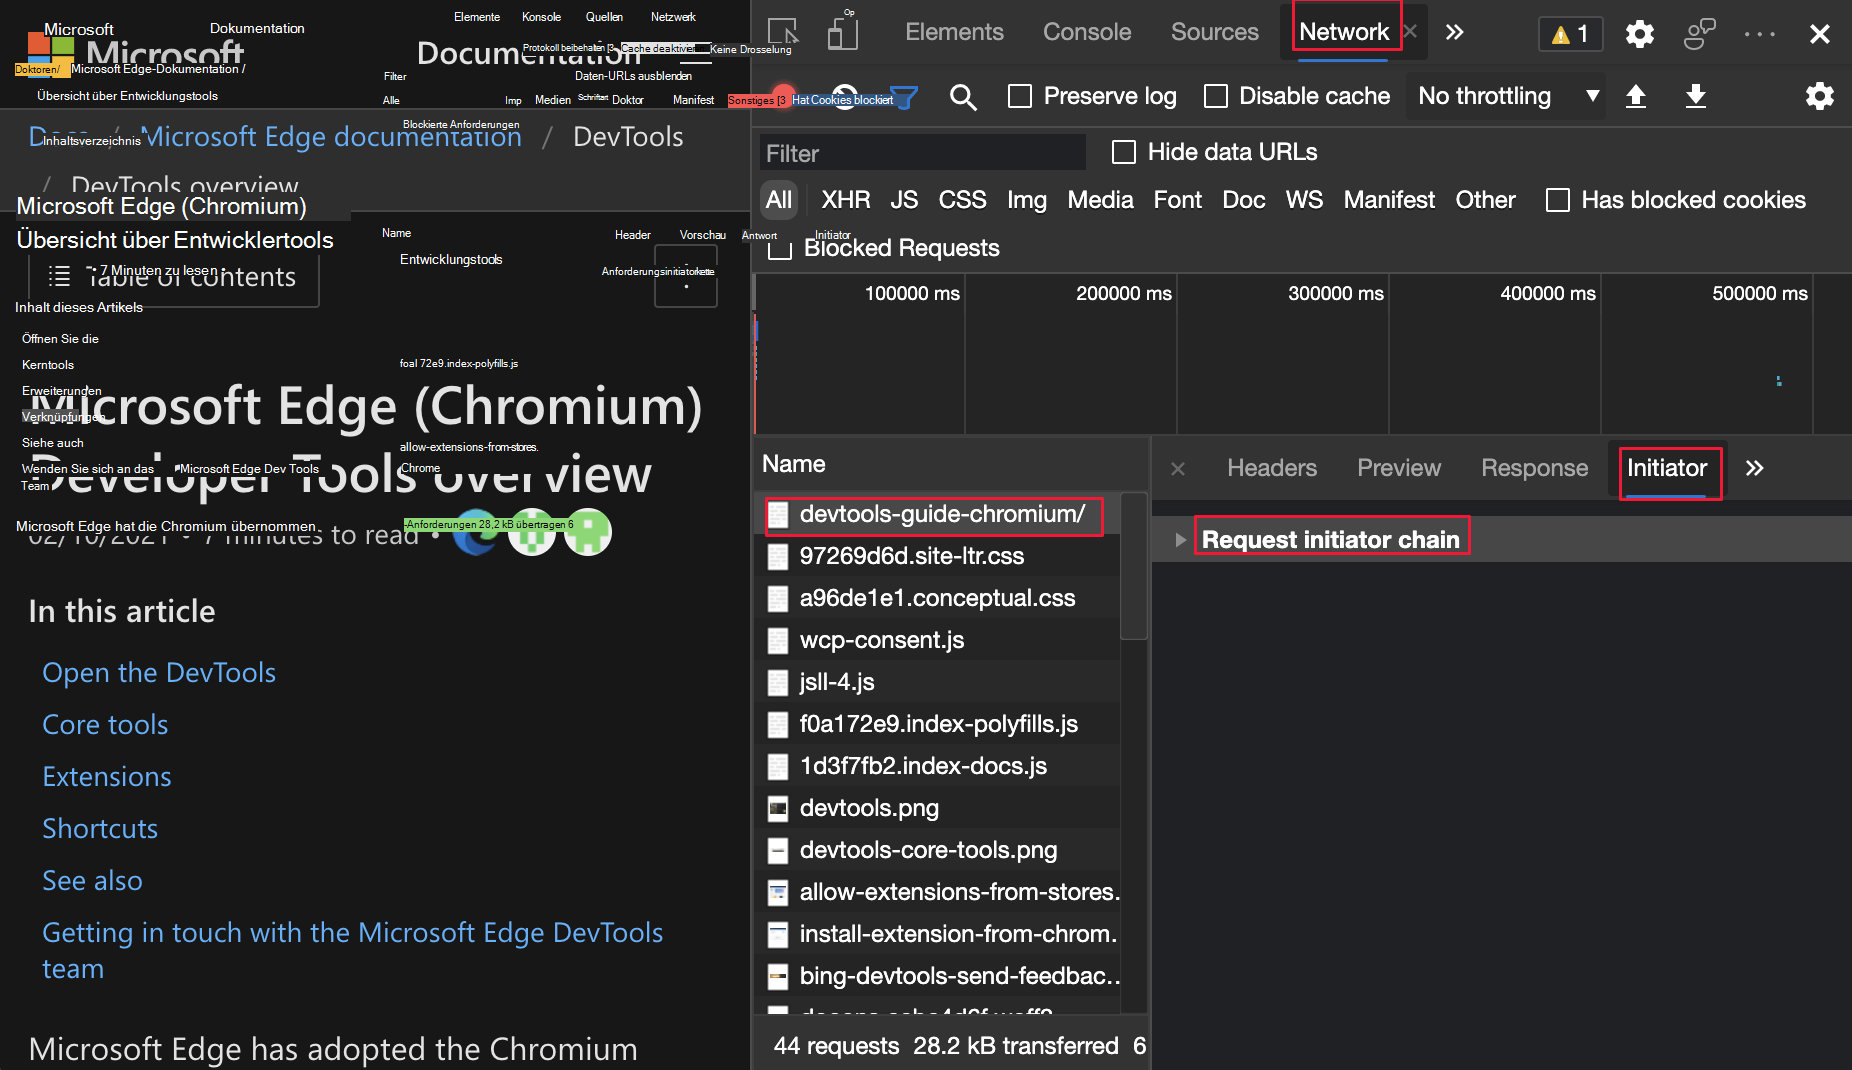
Task: Click file icon beside jsll-4.js
Action: click(x=777, y=682)
